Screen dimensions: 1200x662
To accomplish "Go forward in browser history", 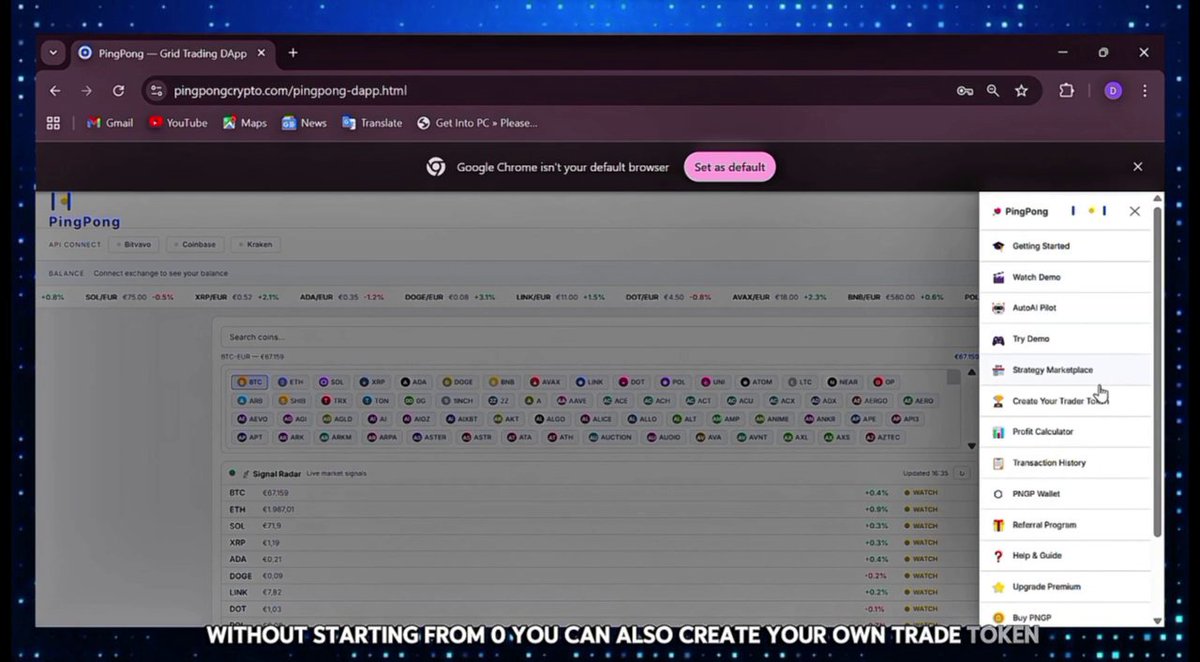I will click(x=87, y=91).
